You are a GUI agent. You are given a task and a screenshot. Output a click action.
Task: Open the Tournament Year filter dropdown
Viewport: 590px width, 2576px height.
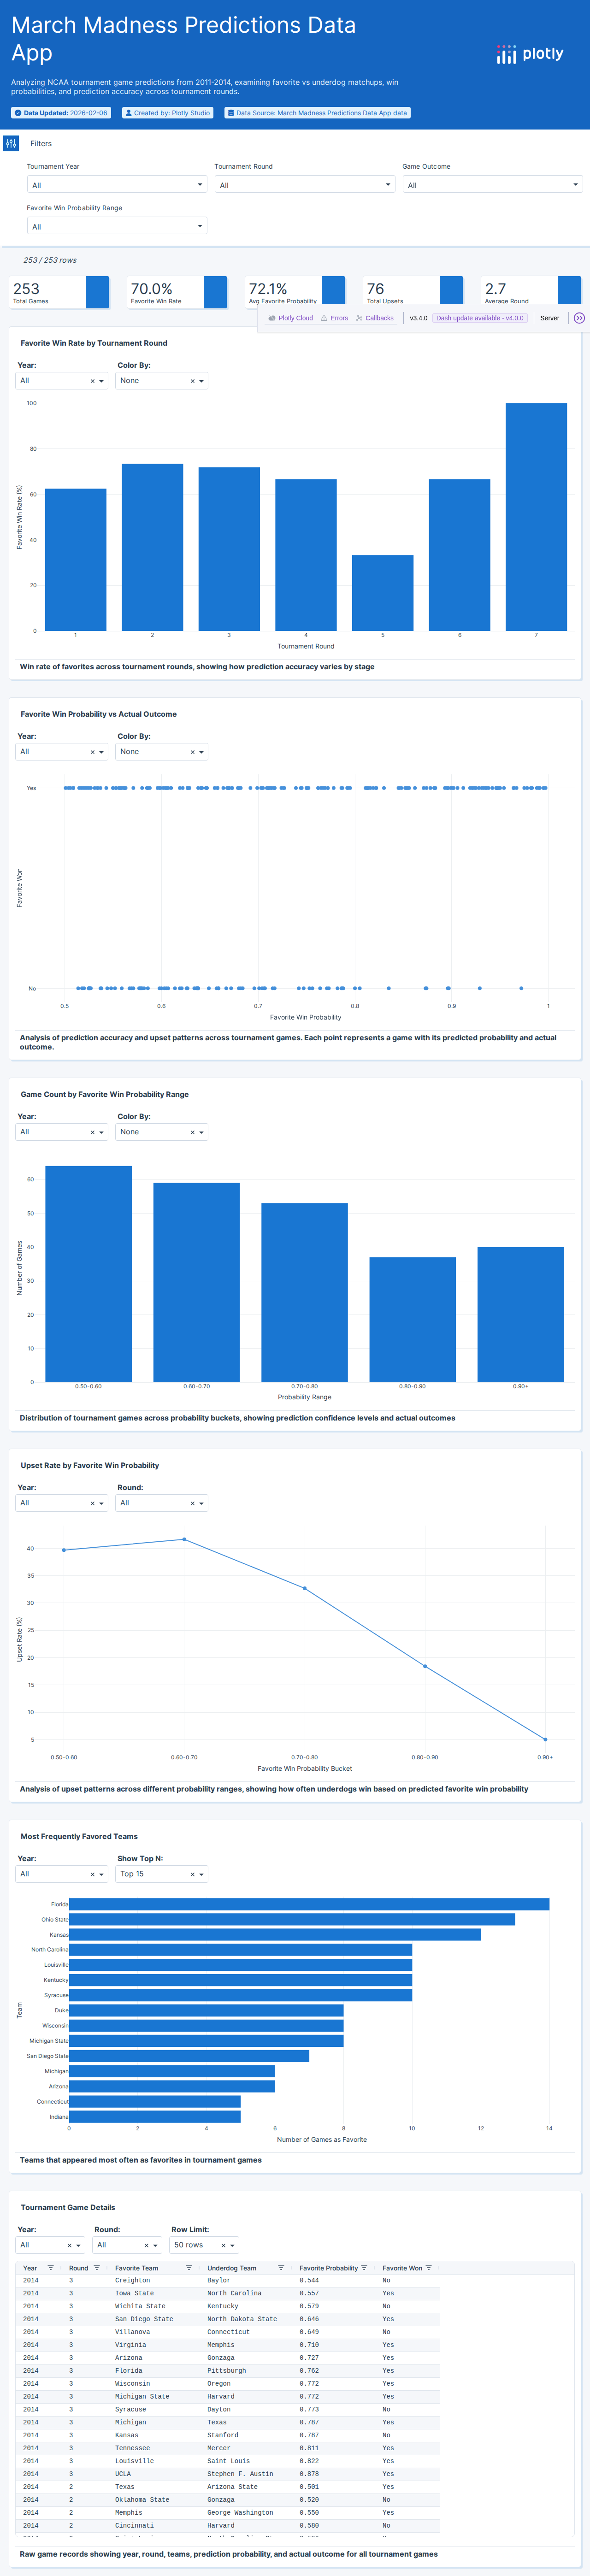pyautogui.click(x=117, y=185)
